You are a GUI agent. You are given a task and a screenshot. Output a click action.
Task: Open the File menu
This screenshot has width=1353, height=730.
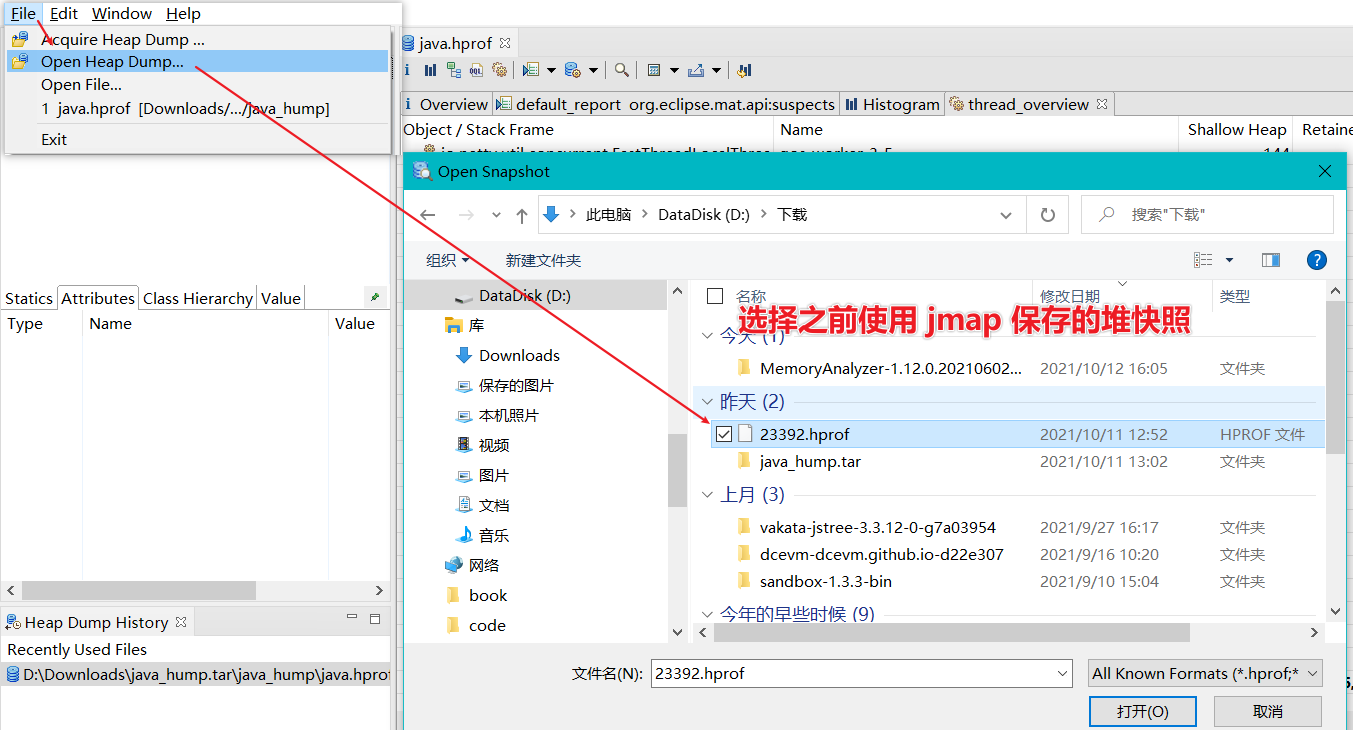pos(23,14)
